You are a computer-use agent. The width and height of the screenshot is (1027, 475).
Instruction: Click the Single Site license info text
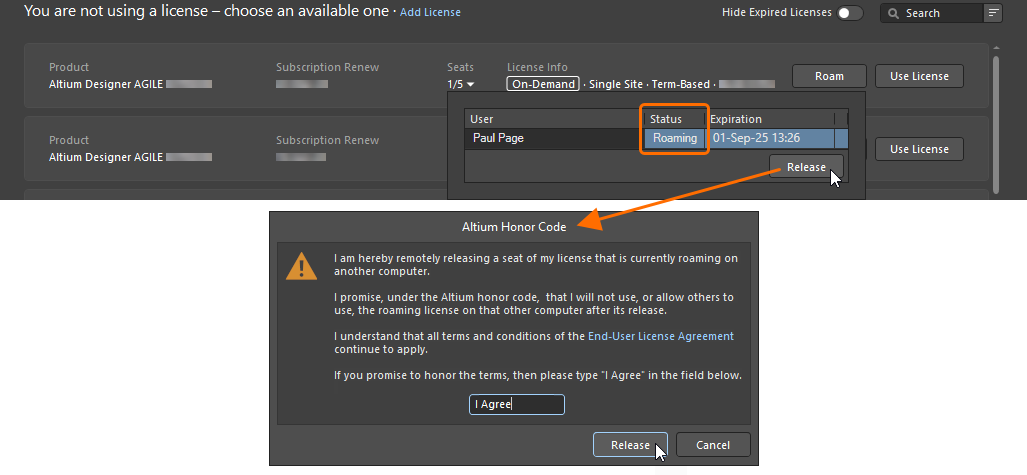[x=616, y=84]
